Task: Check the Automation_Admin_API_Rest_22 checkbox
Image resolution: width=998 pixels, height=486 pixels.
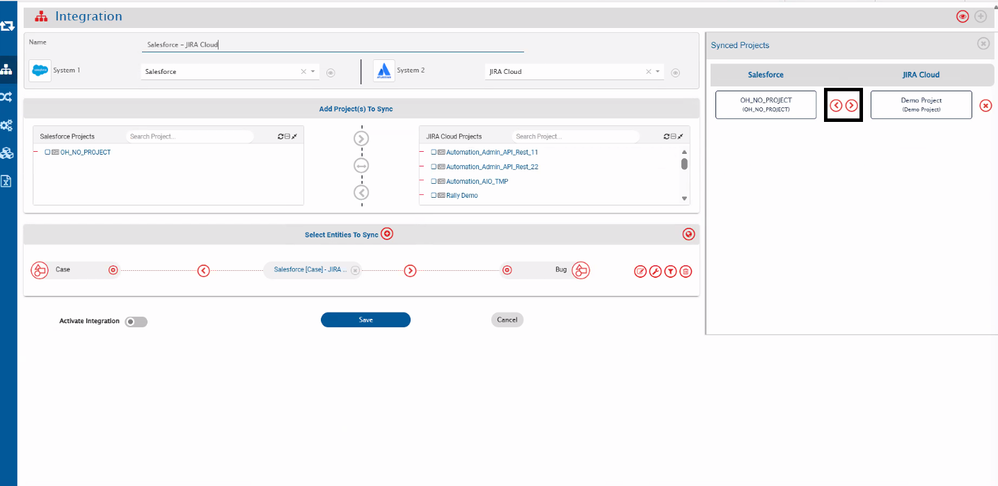Action: pyautogui.click(x=433, y=167)
